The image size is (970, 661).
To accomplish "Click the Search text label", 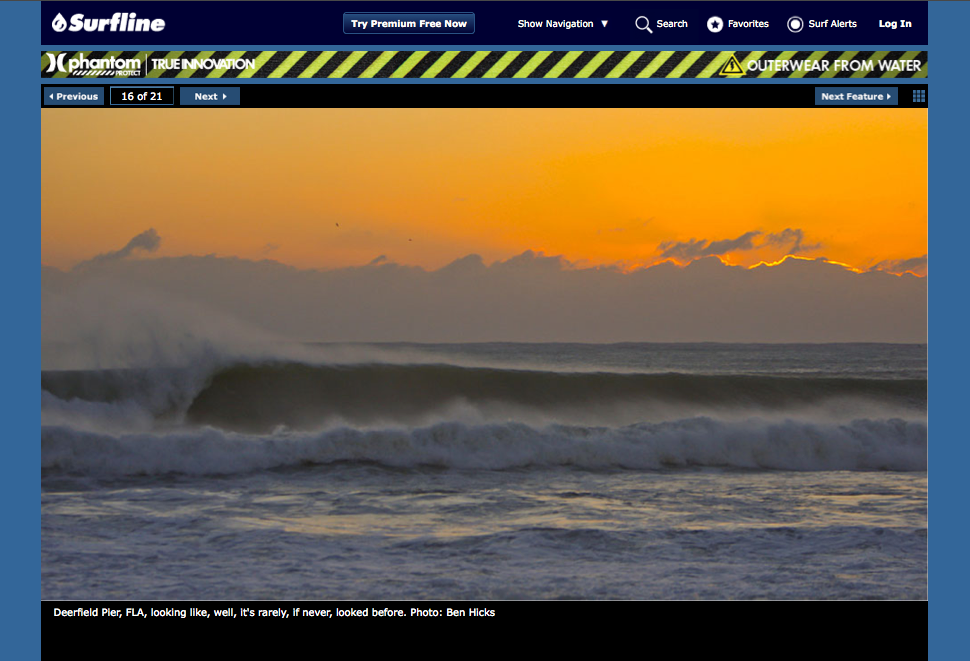I will (672, 24).
